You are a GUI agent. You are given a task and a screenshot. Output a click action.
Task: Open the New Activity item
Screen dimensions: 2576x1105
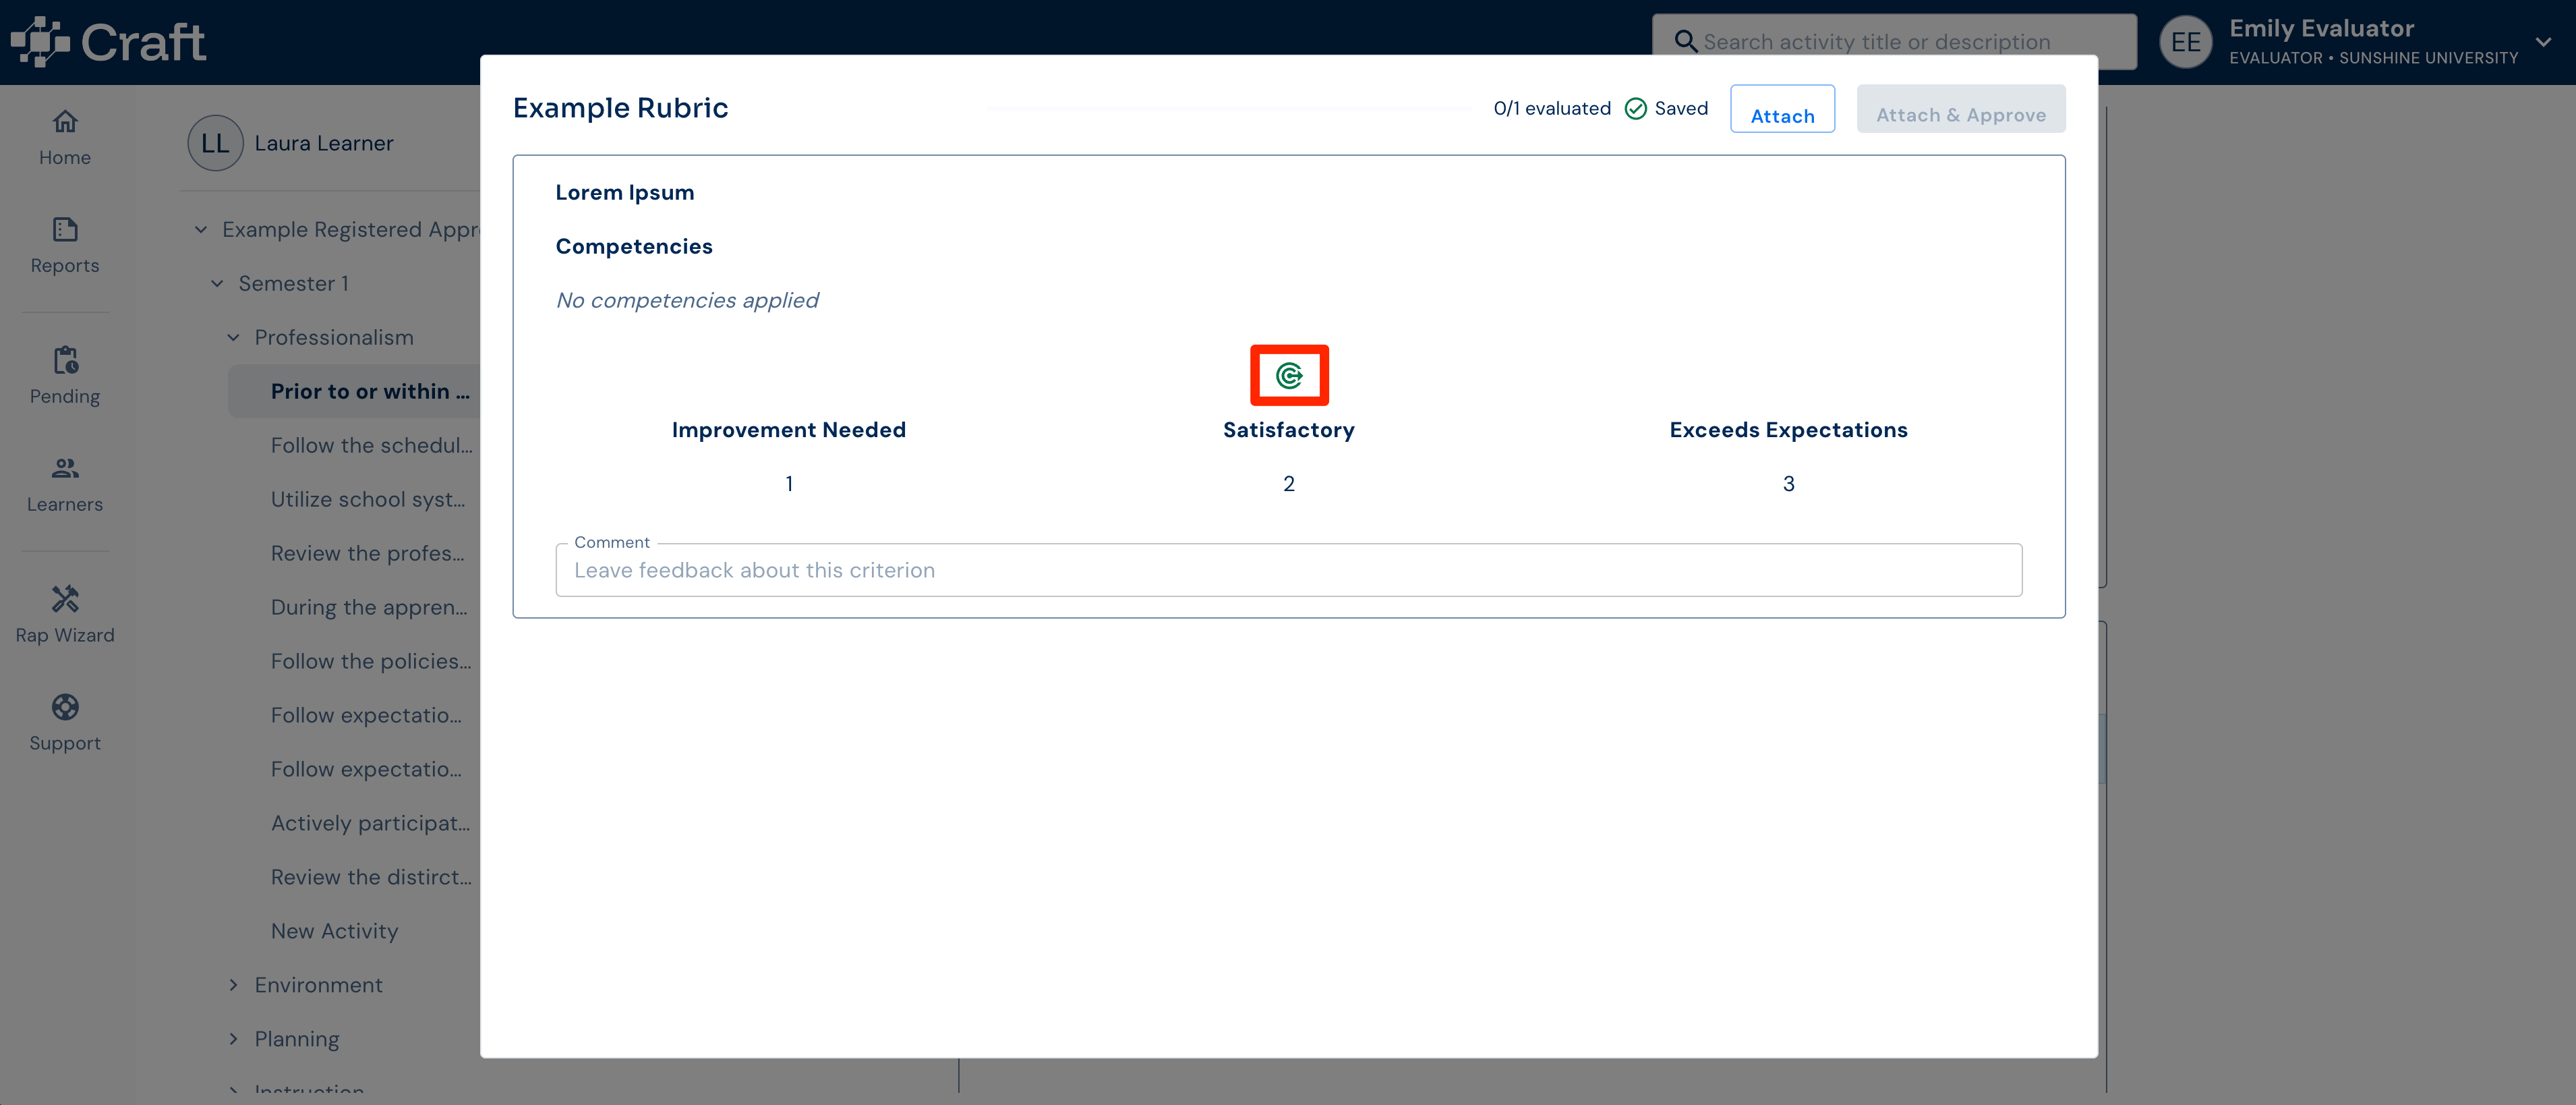[x=334, y=931]
